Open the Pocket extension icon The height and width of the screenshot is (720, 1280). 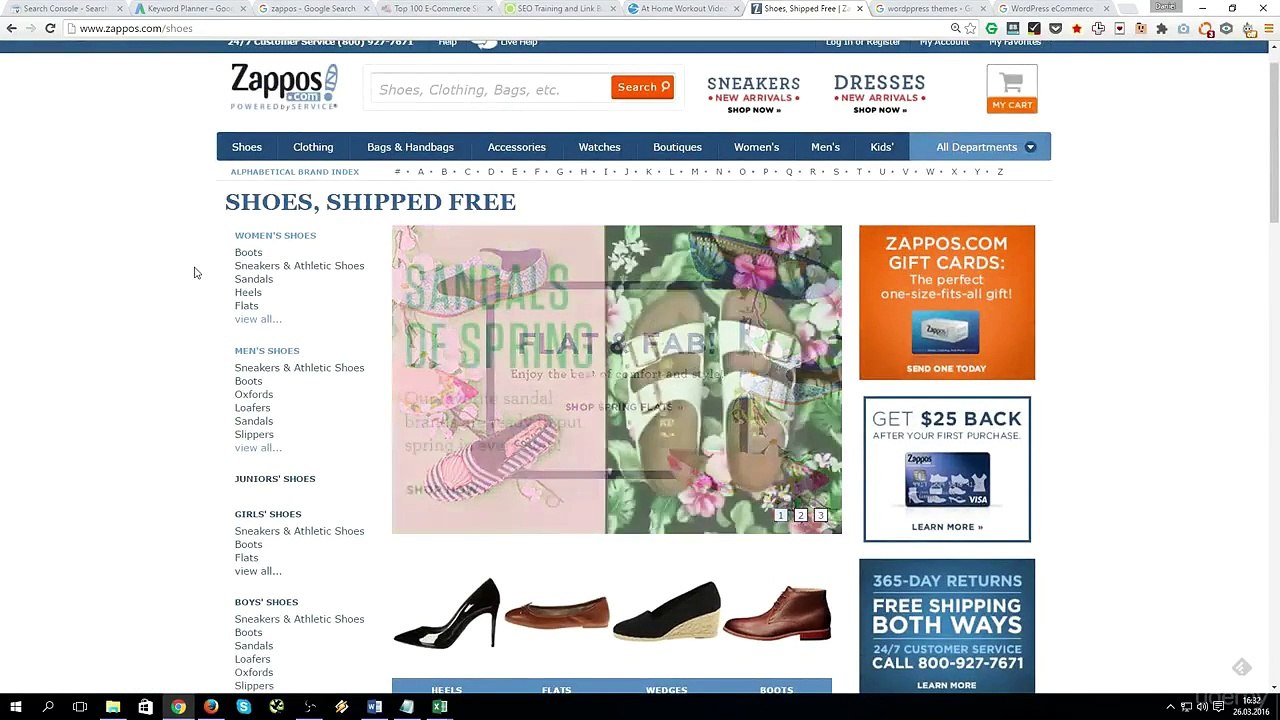coord(1055,29)
